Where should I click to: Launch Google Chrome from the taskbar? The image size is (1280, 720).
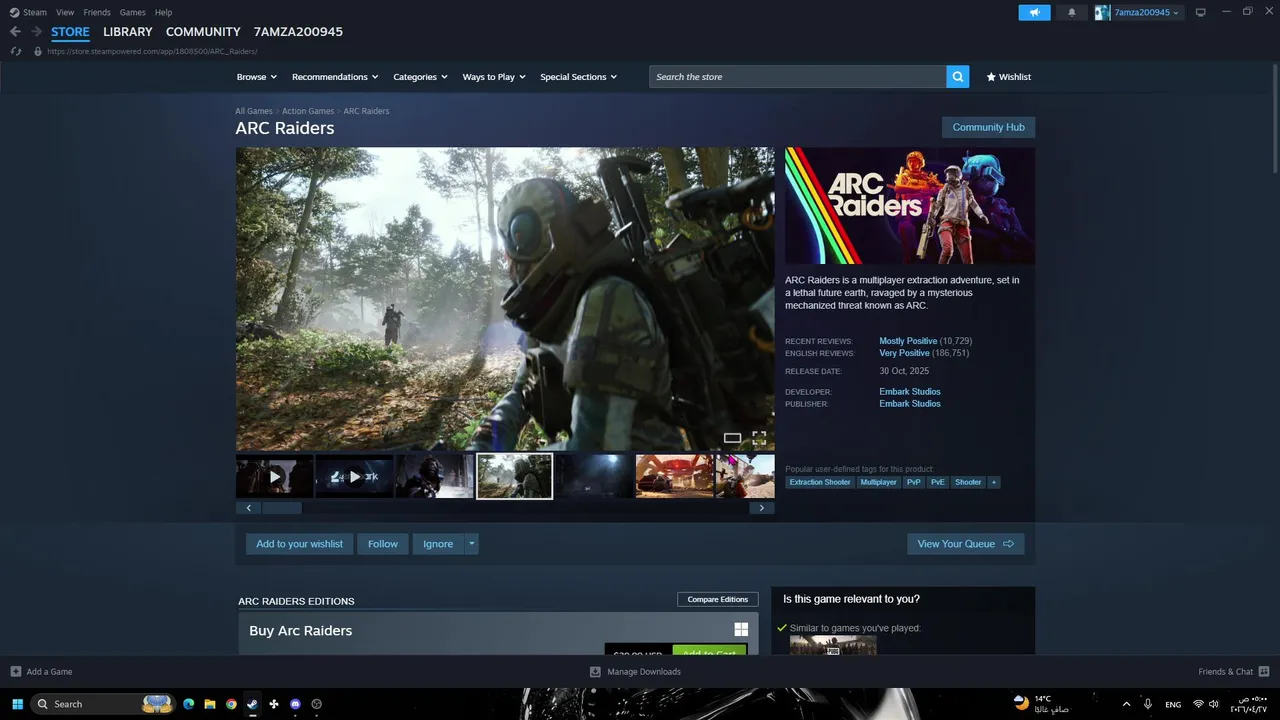pyautogui.click(x=231, y=704)
